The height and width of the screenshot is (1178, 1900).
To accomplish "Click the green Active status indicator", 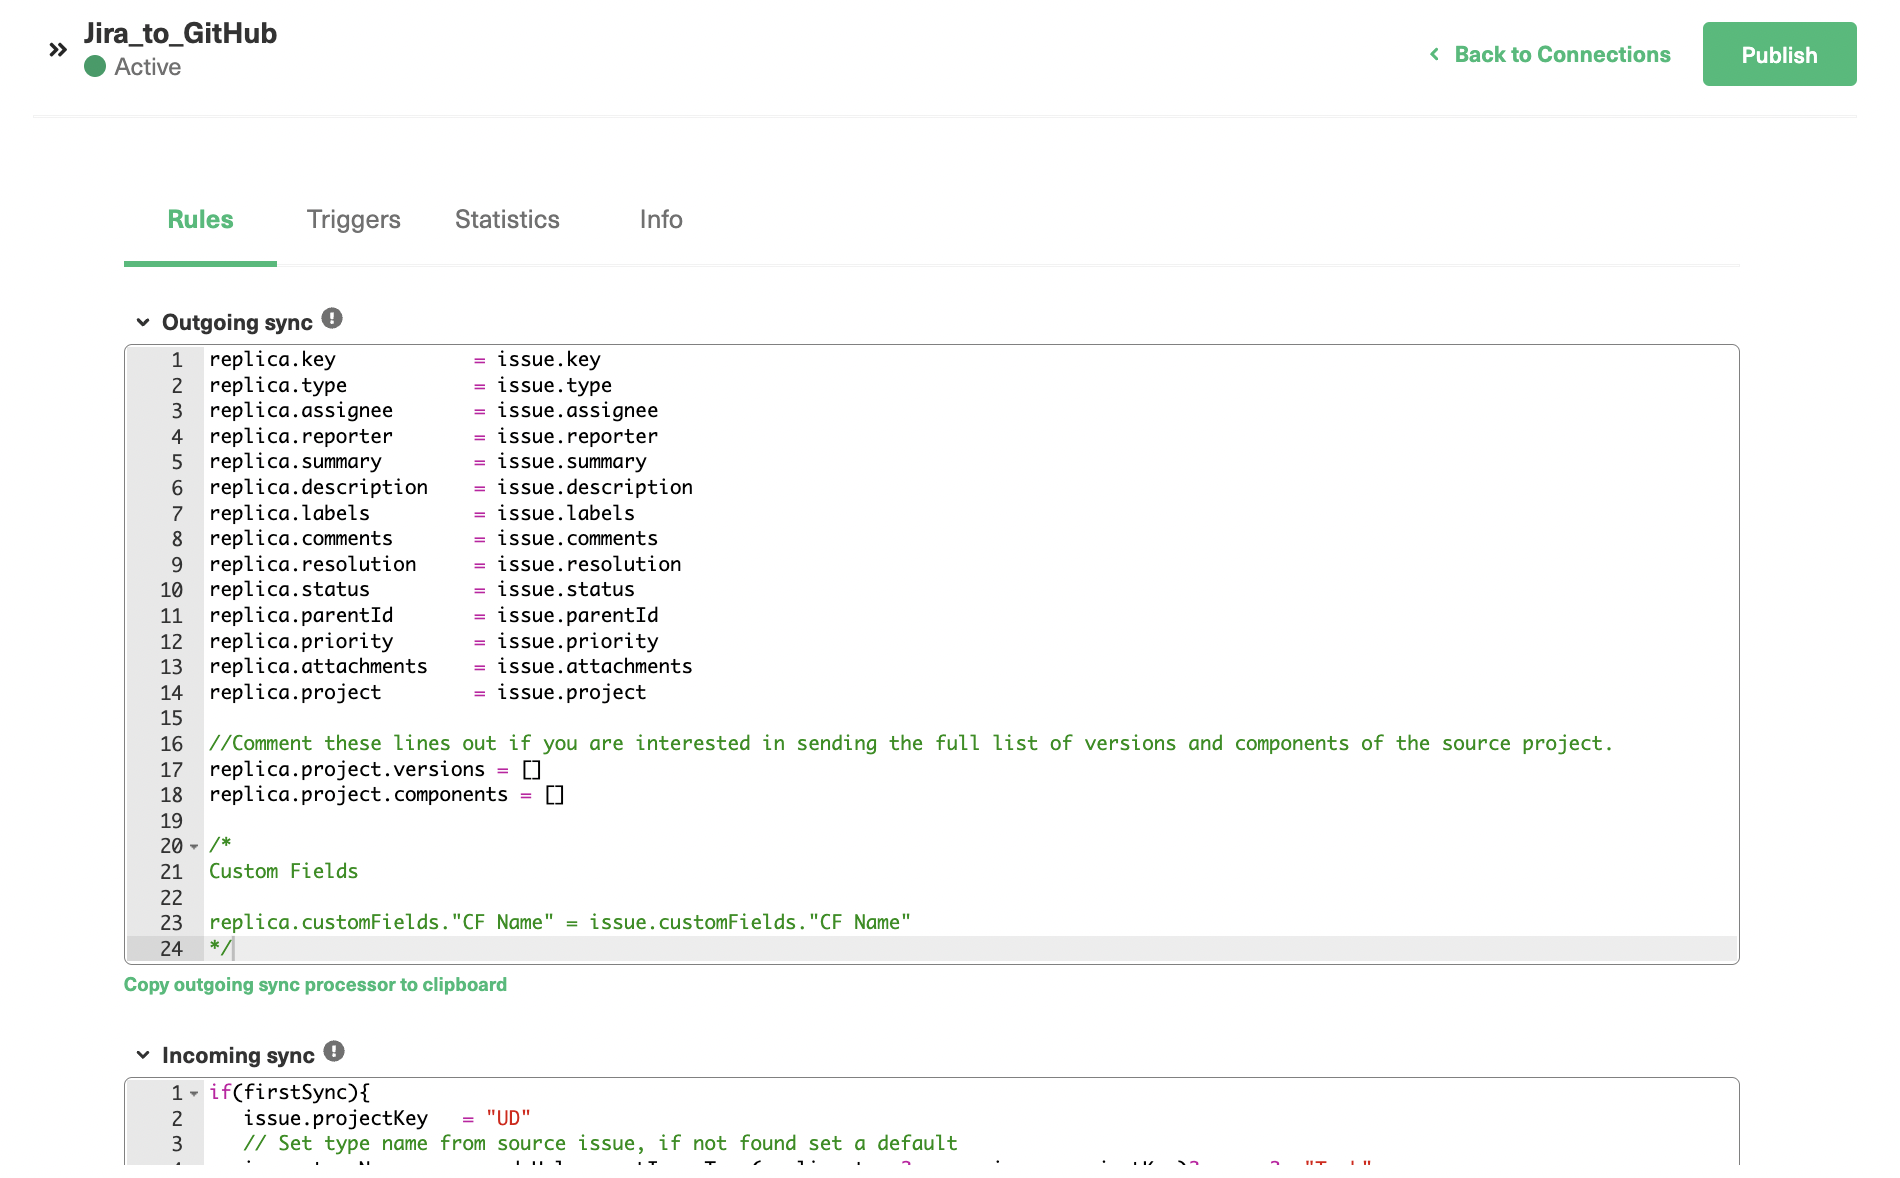I will 95,67.
